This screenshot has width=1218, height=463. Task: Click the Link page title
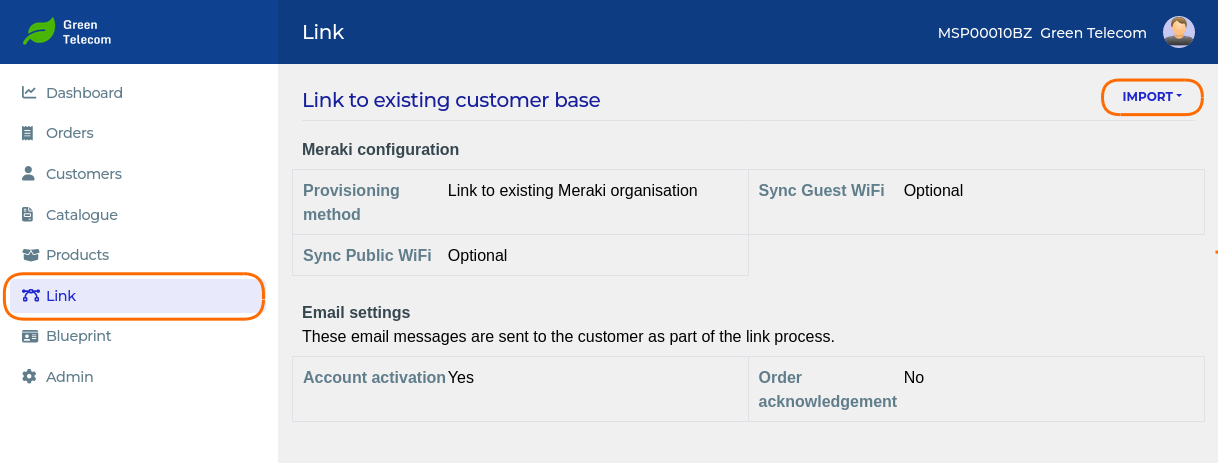[323, 32]
